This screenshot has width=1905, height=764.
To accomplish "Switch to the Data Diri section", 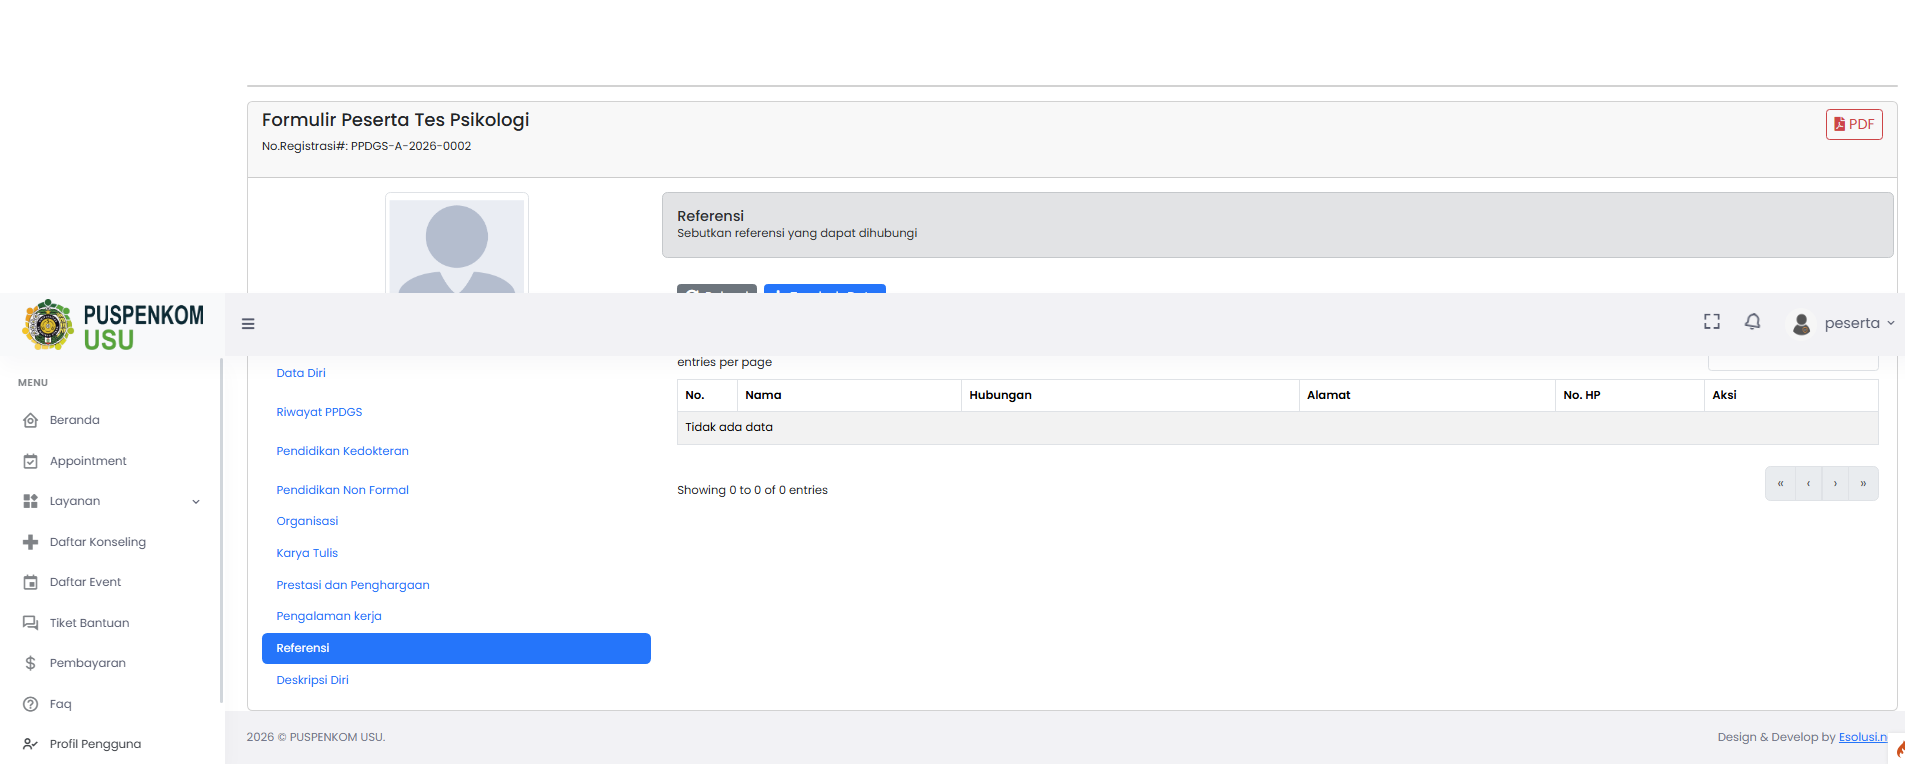I will (301, 373).
